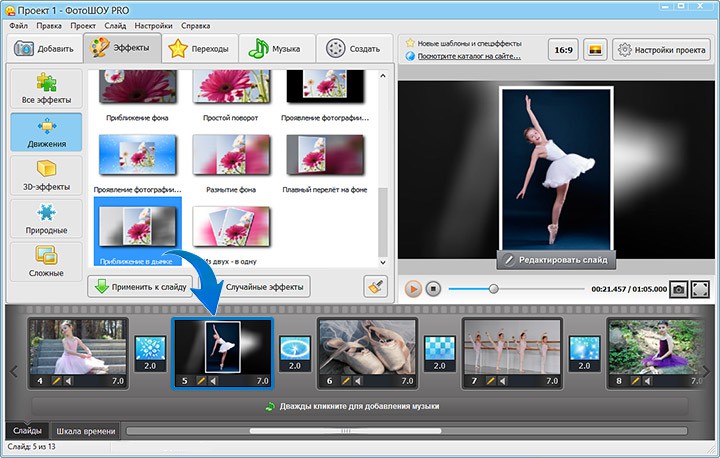This screenshot has width=720, height=458.
Task: Click the playback progress slider handle
Action: [493, 288]
